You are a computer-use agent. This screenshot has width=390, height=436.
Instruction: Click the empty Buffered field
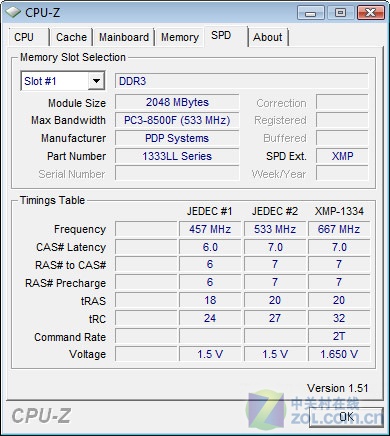coord(342,138)
